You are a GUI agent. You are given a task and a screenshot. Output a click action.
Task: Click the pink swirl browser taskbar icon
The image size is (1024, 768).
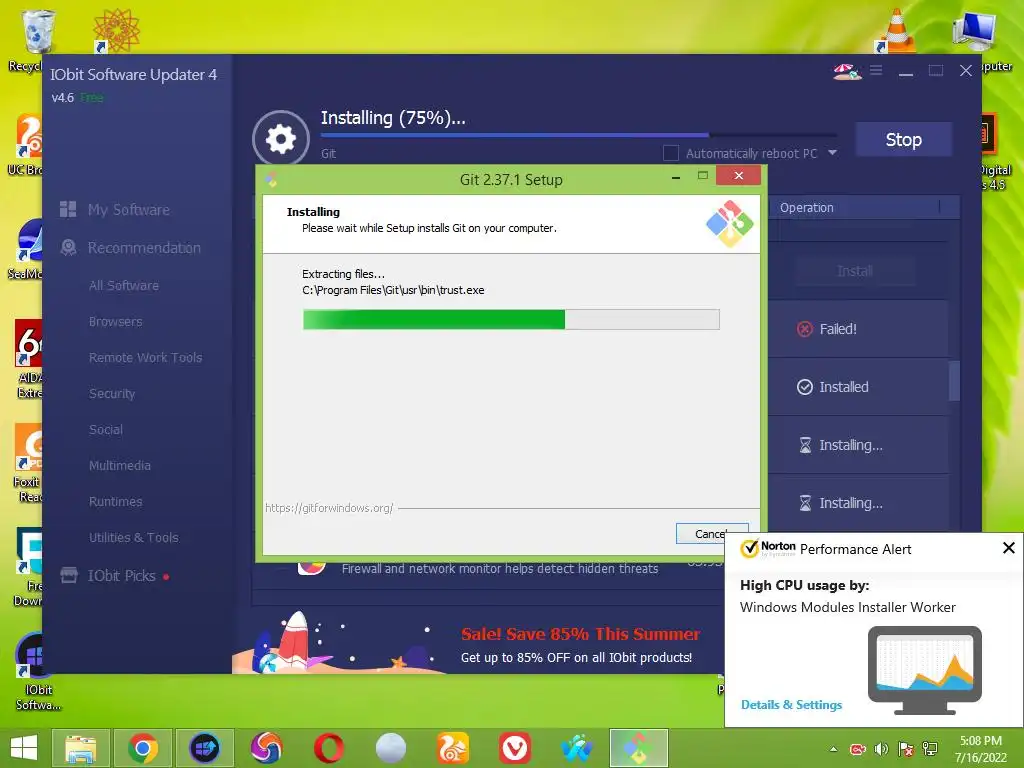pyautogui.click(x=266, y=748)
